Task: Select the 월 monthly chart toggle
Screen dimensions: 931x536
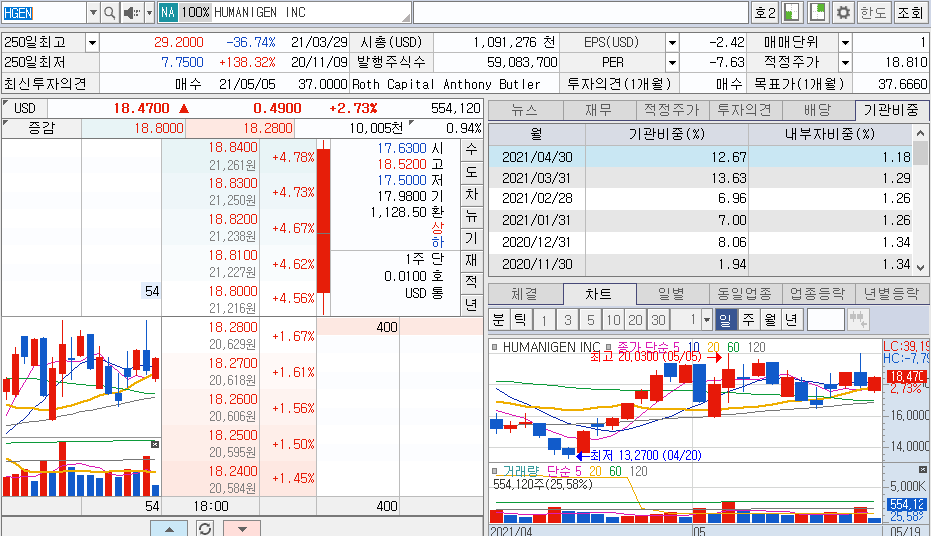Action: (x=770, y=320)
